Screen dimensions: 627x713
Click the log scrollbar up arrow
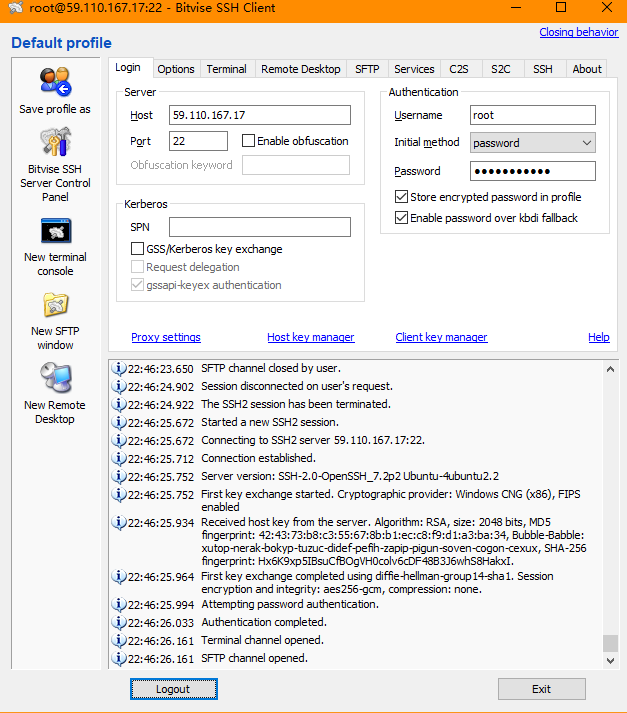pyautogui.click(x=611, y=369)
